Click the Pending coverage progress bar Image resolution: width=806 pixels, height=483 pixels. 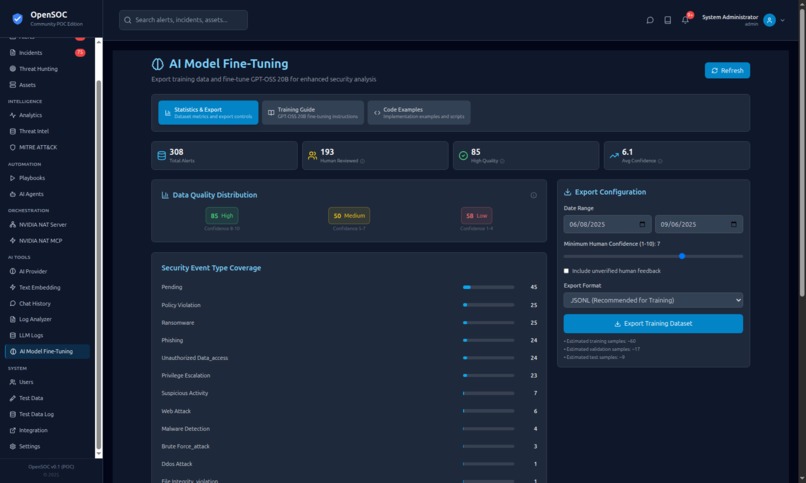coord(488,287)
